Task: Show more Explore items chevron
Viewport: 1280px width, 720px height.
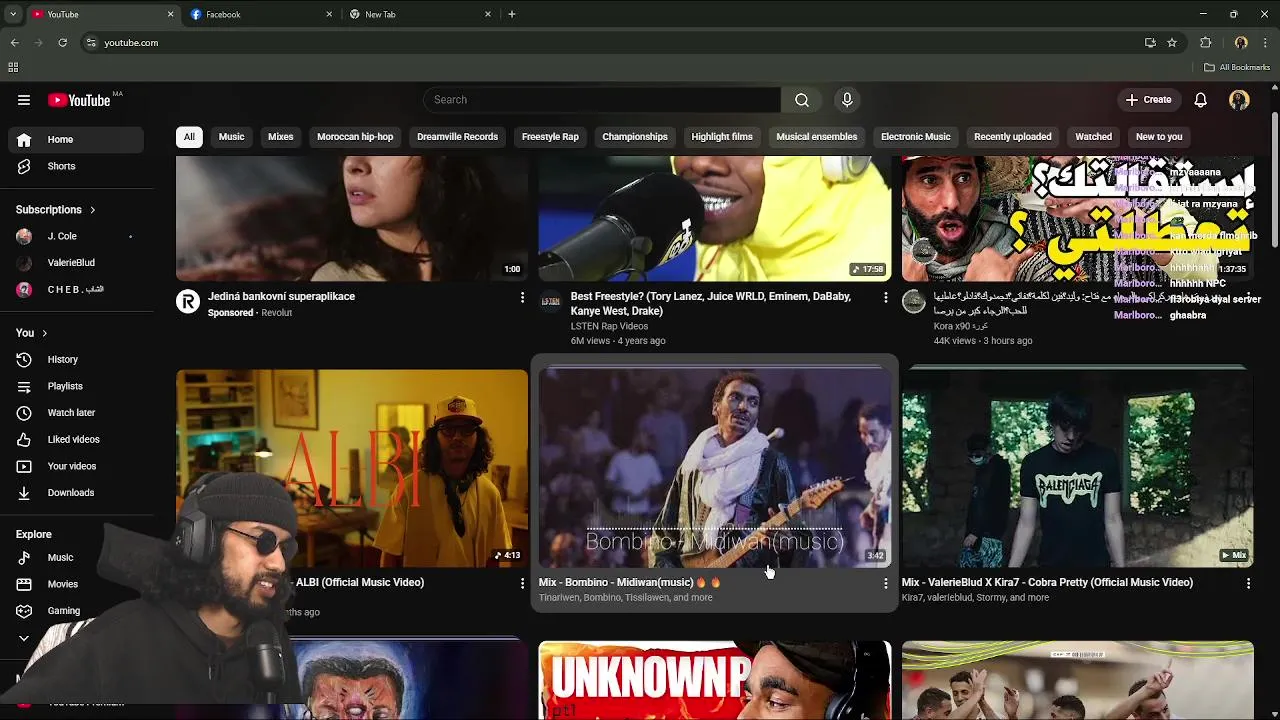Action: [x=24, y=638]
